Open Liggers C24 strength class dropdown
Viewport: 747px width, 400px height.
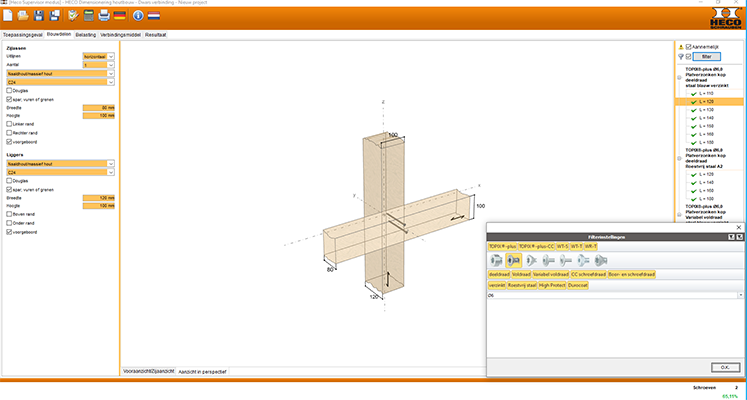(x=61, y=172)
